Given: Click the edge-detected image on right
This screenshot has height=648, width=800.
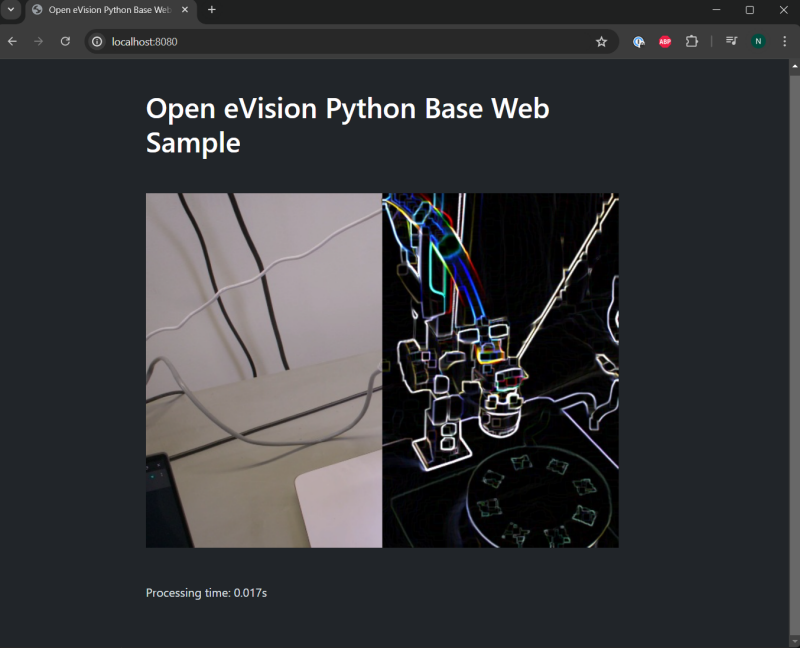Looking at the screenshot, I should click(500, 370).
